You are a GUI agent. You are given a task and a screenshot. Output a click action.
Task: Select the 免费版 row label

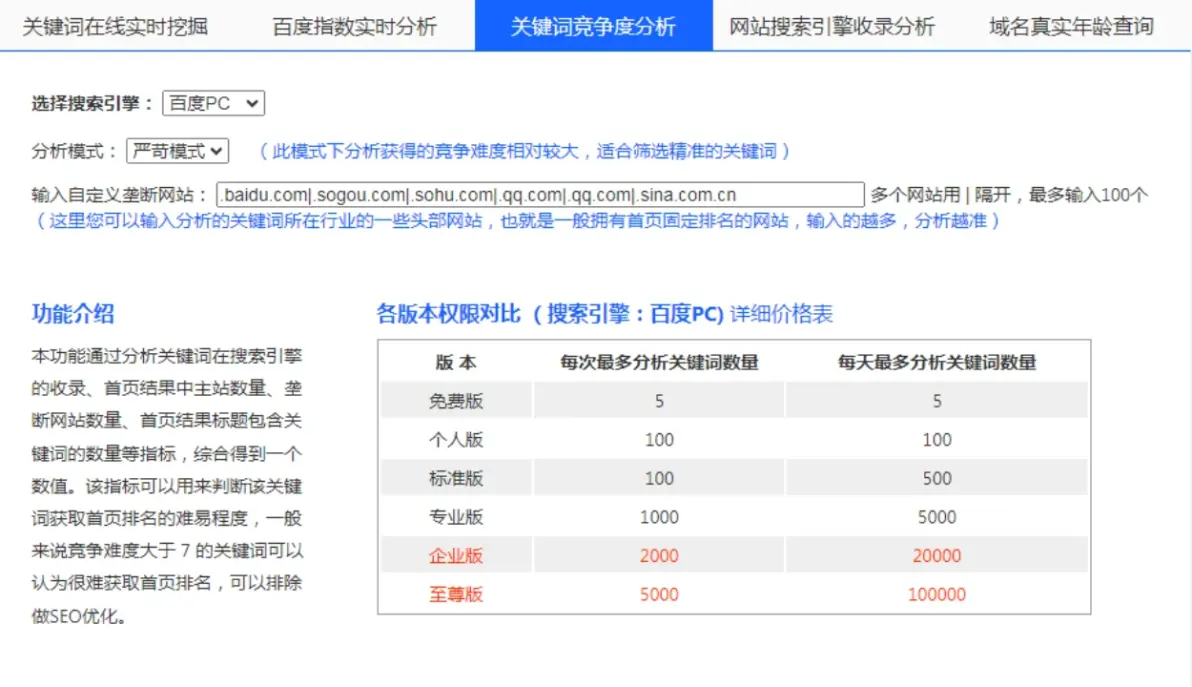(456, 400)
